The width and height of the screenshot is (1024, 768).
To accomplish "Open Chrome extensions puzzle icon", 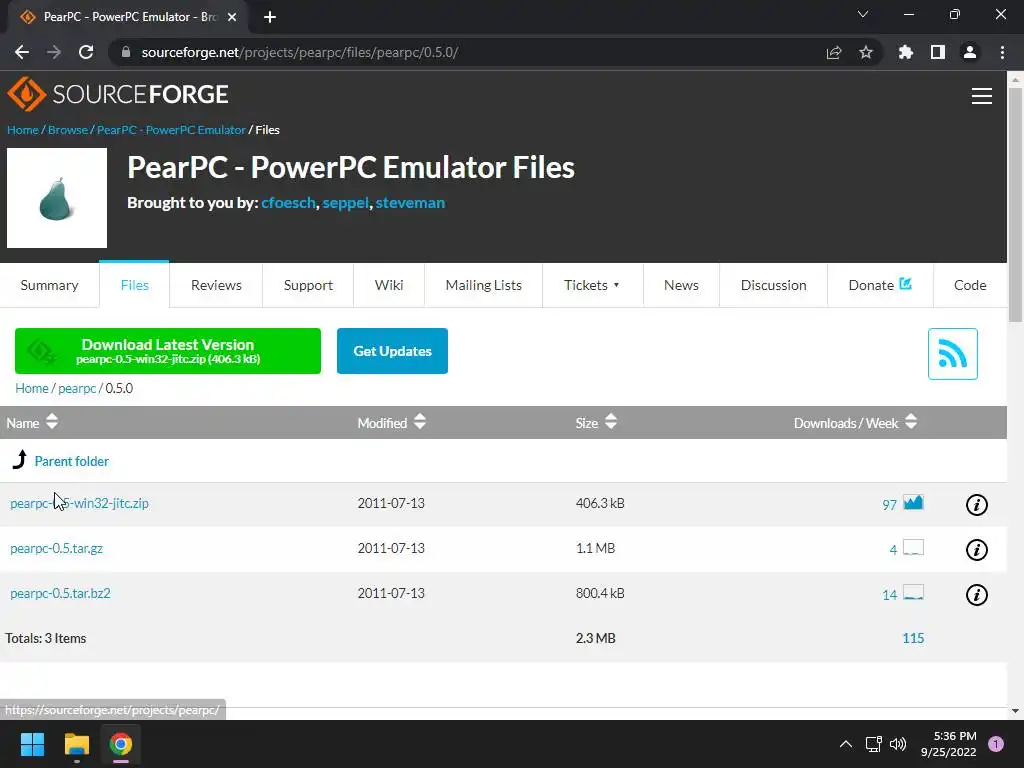I will click(906, 52).
